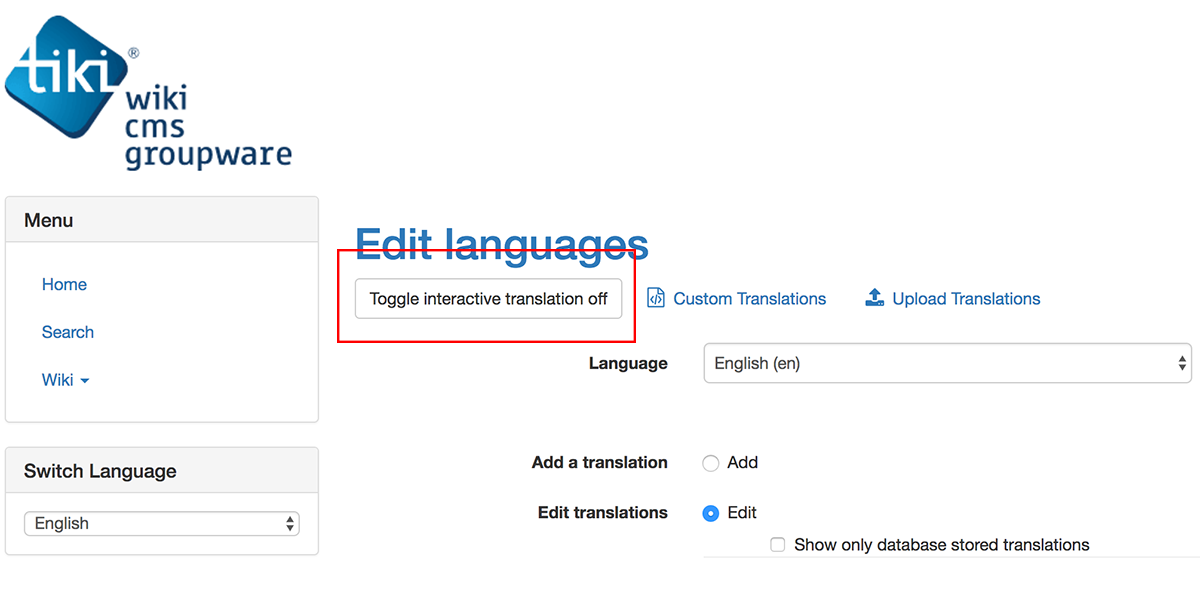Select the Edit translations radio button
1200x615 pixels.
[711, 513]
